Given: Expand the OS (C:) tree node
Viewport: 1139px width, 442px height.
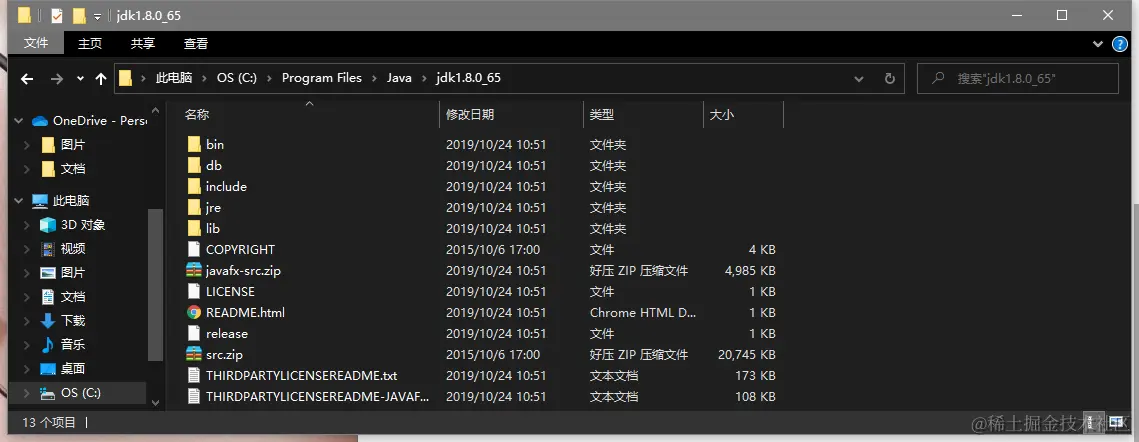Looking at the screenshot, I should click(x=27, y=393).
